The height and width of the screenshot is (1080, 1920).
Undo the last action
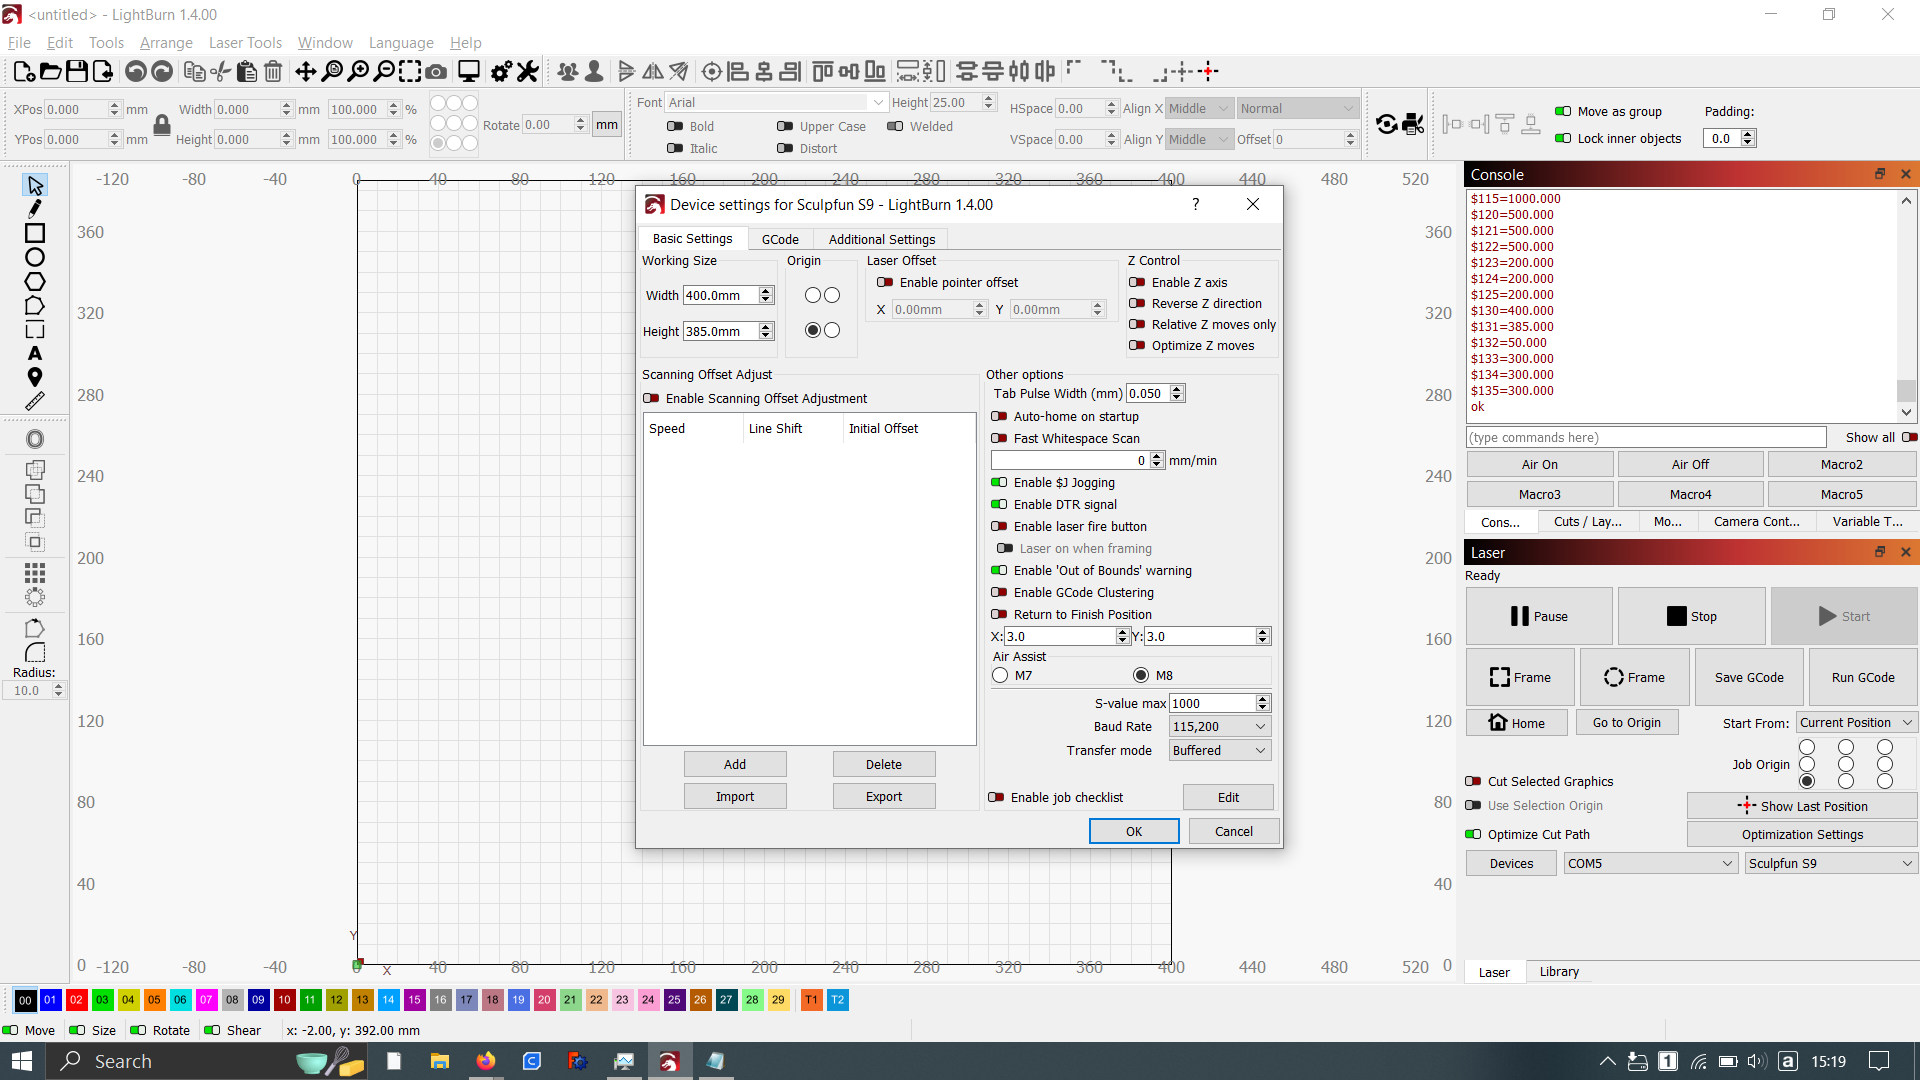pyautogui.click(x=136, y=71)
